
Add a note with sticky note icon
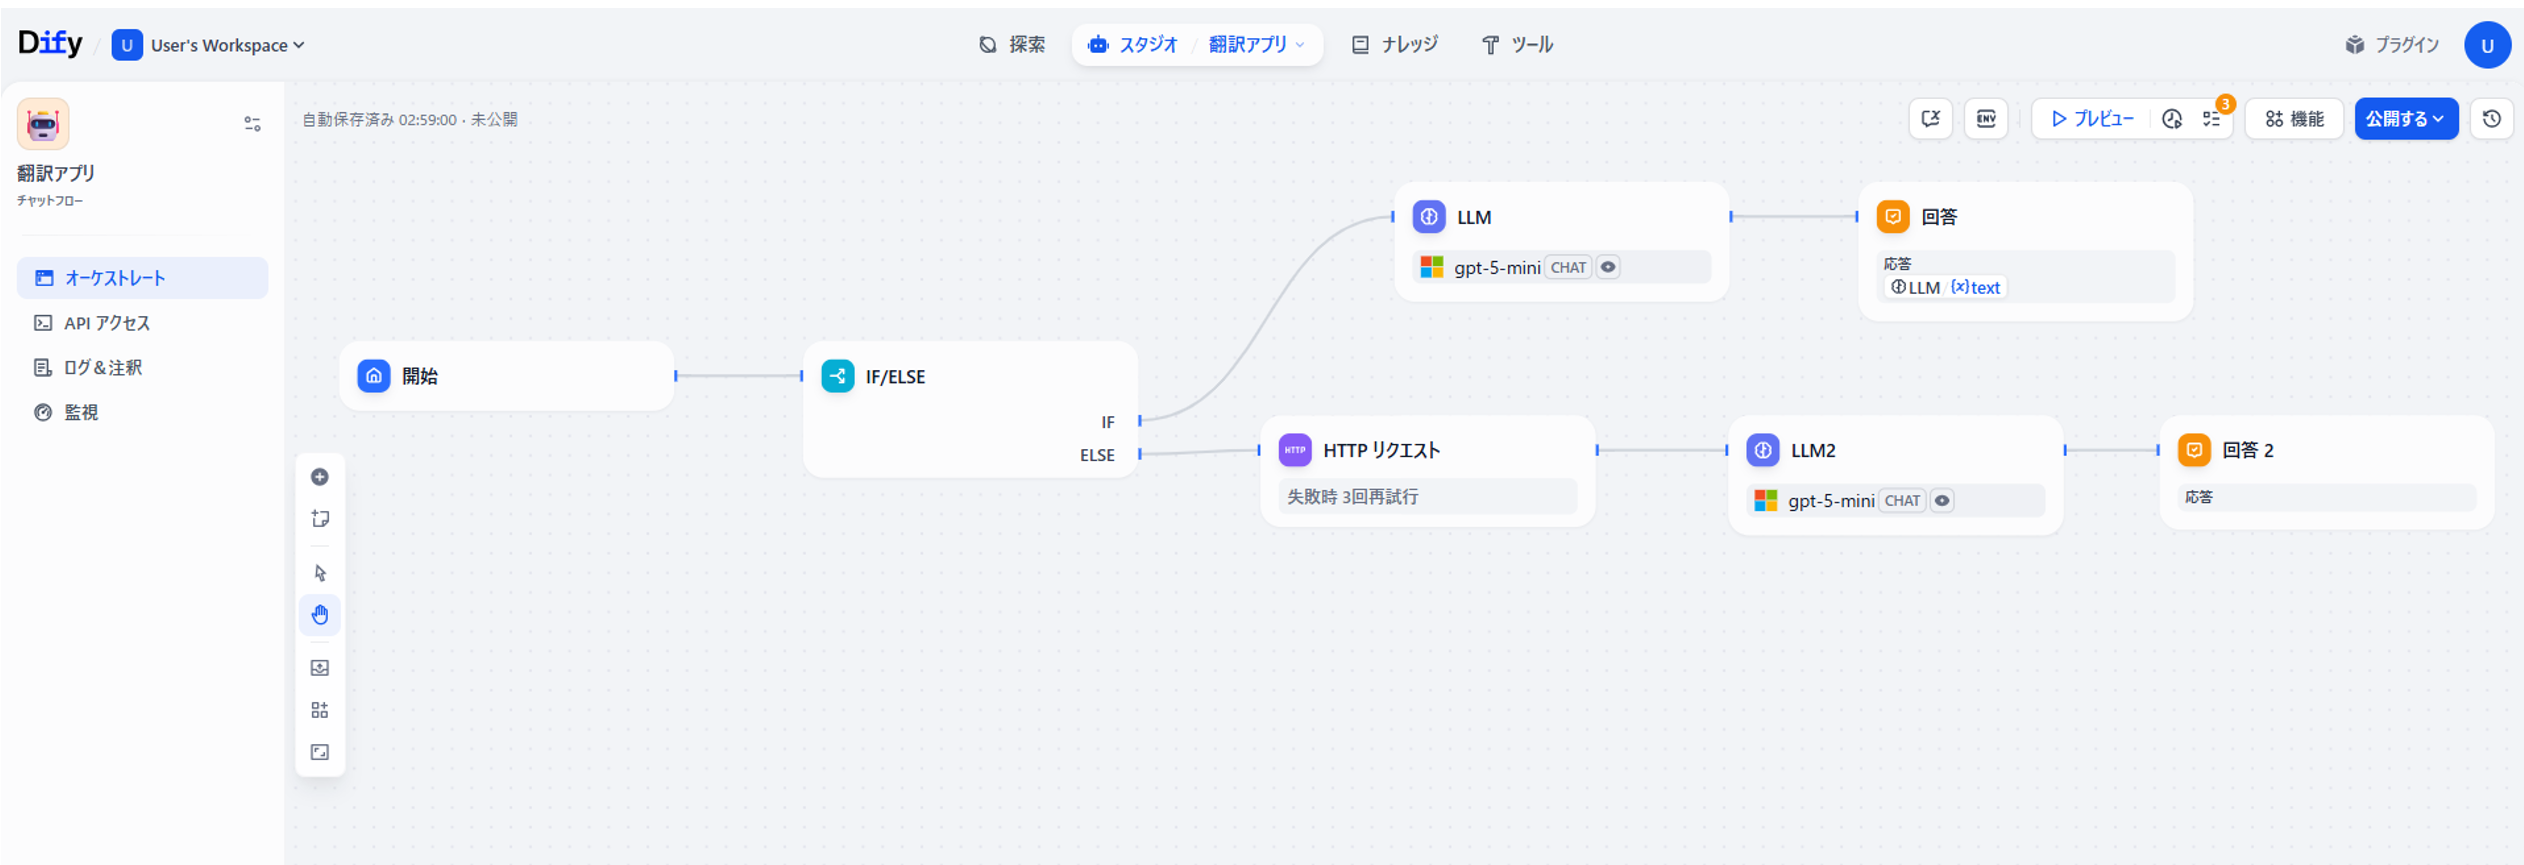pos(320,519)
